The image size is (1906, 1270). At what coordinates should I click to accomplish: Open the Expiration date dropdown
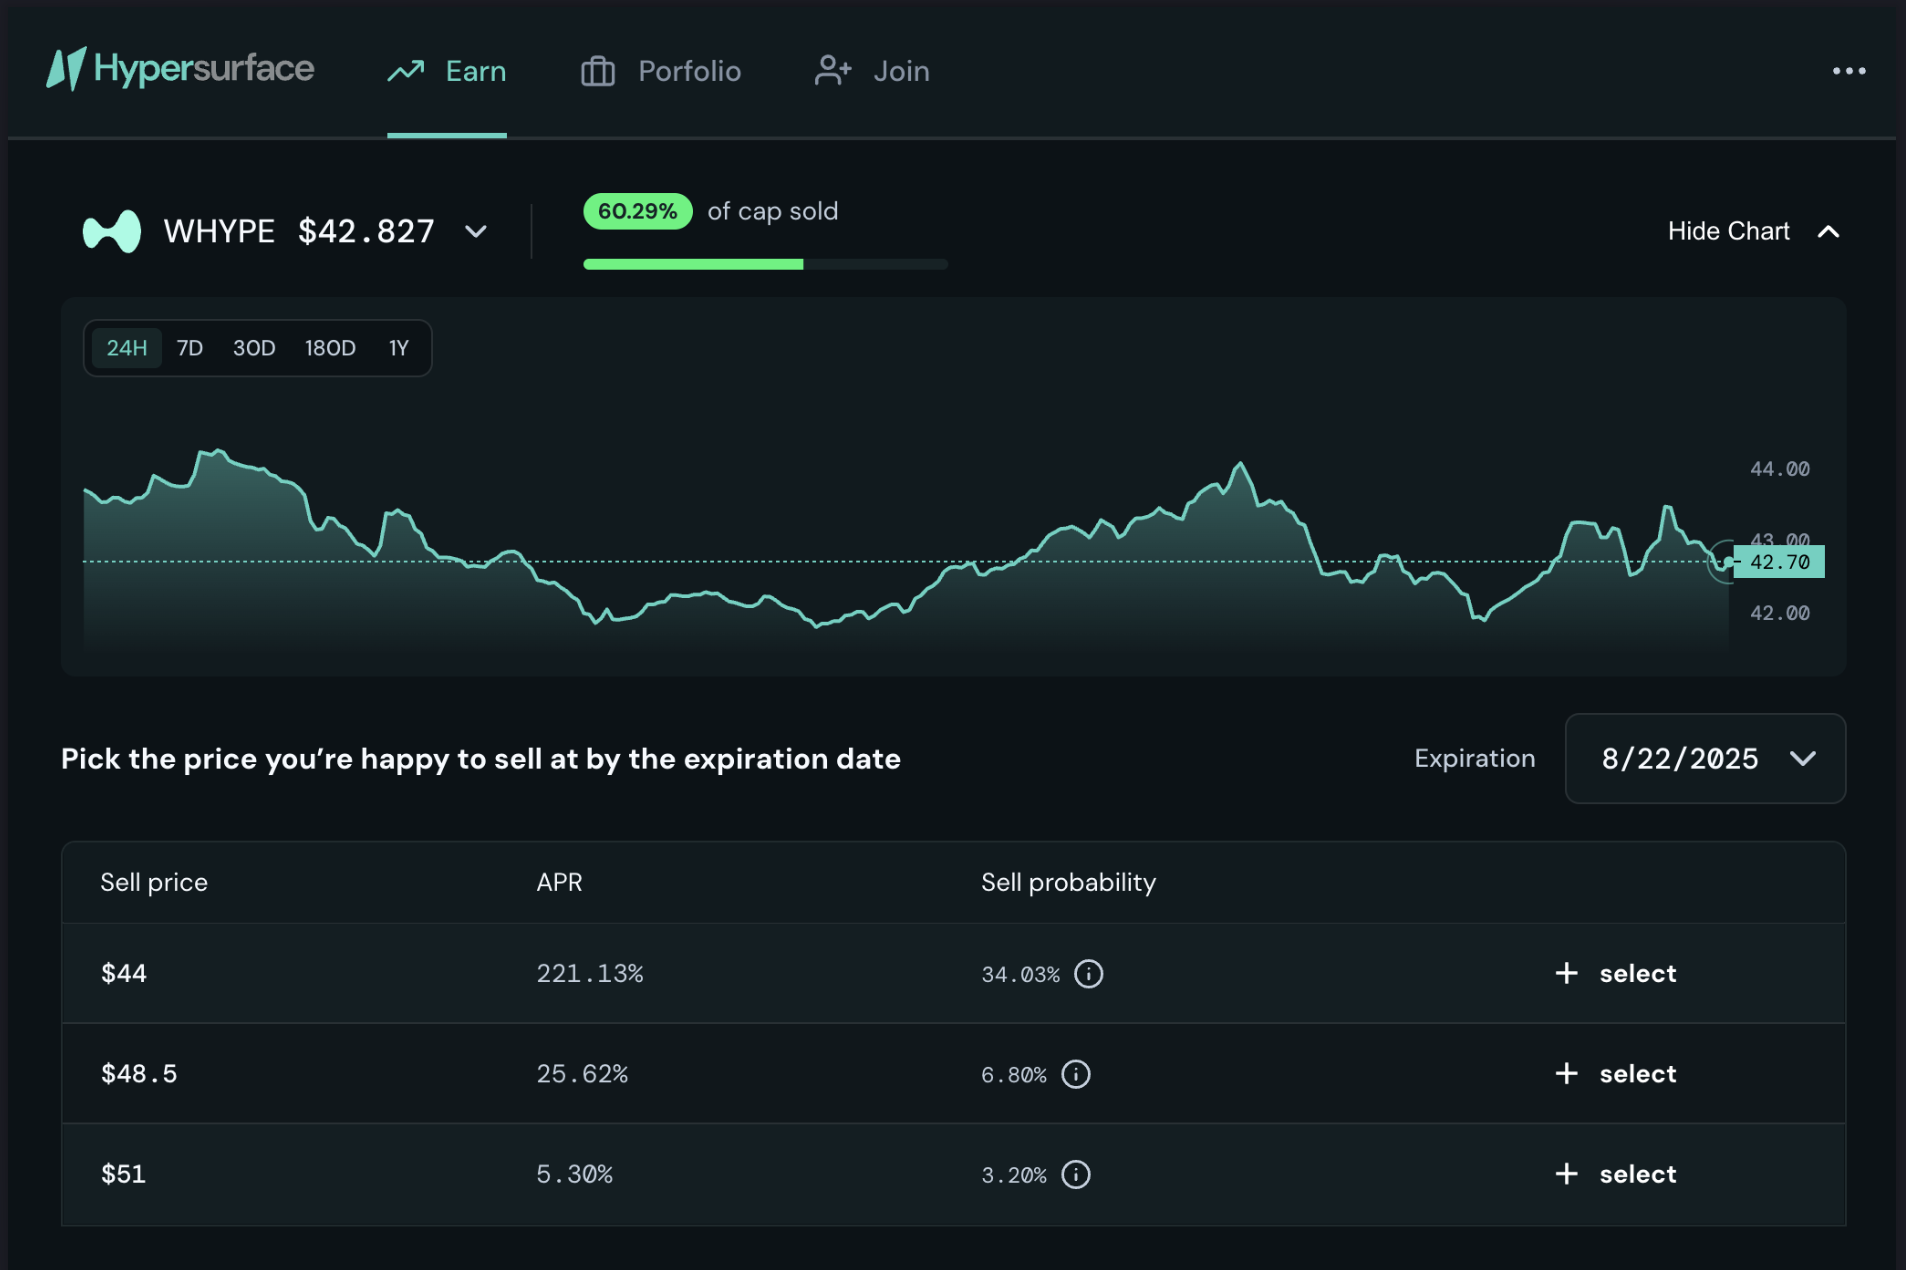click(x=1705, y=758)
